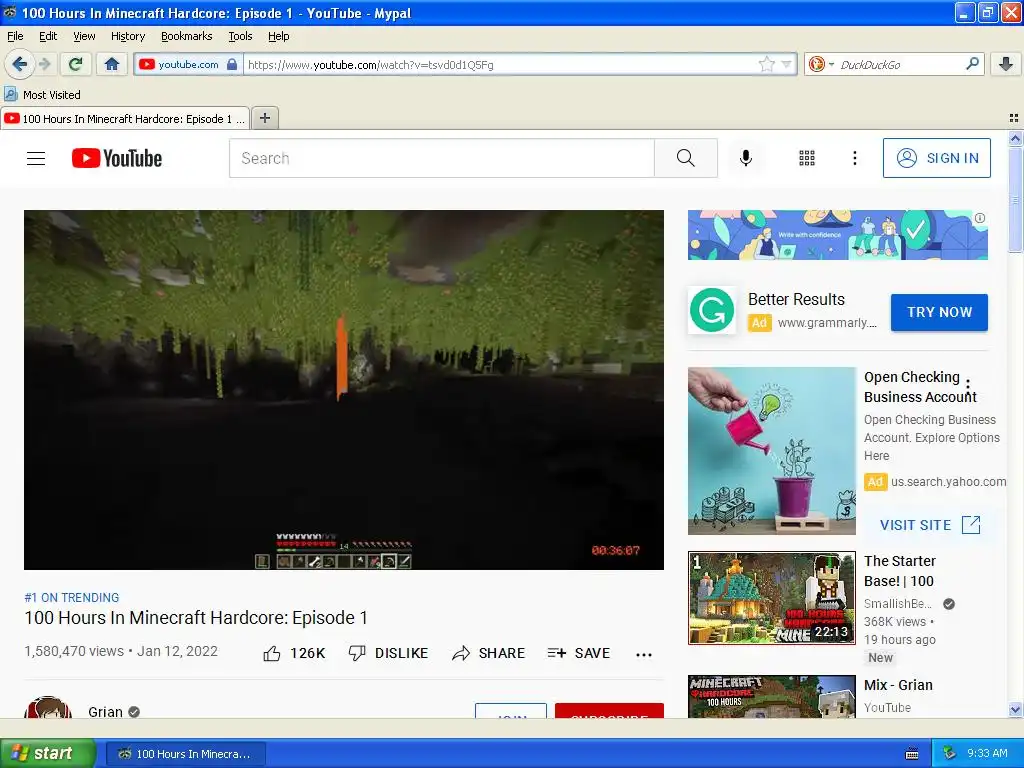Select the 100 Hours In Minecraft tab
The image size is (1024, 768).
click(x=125, y=118)
